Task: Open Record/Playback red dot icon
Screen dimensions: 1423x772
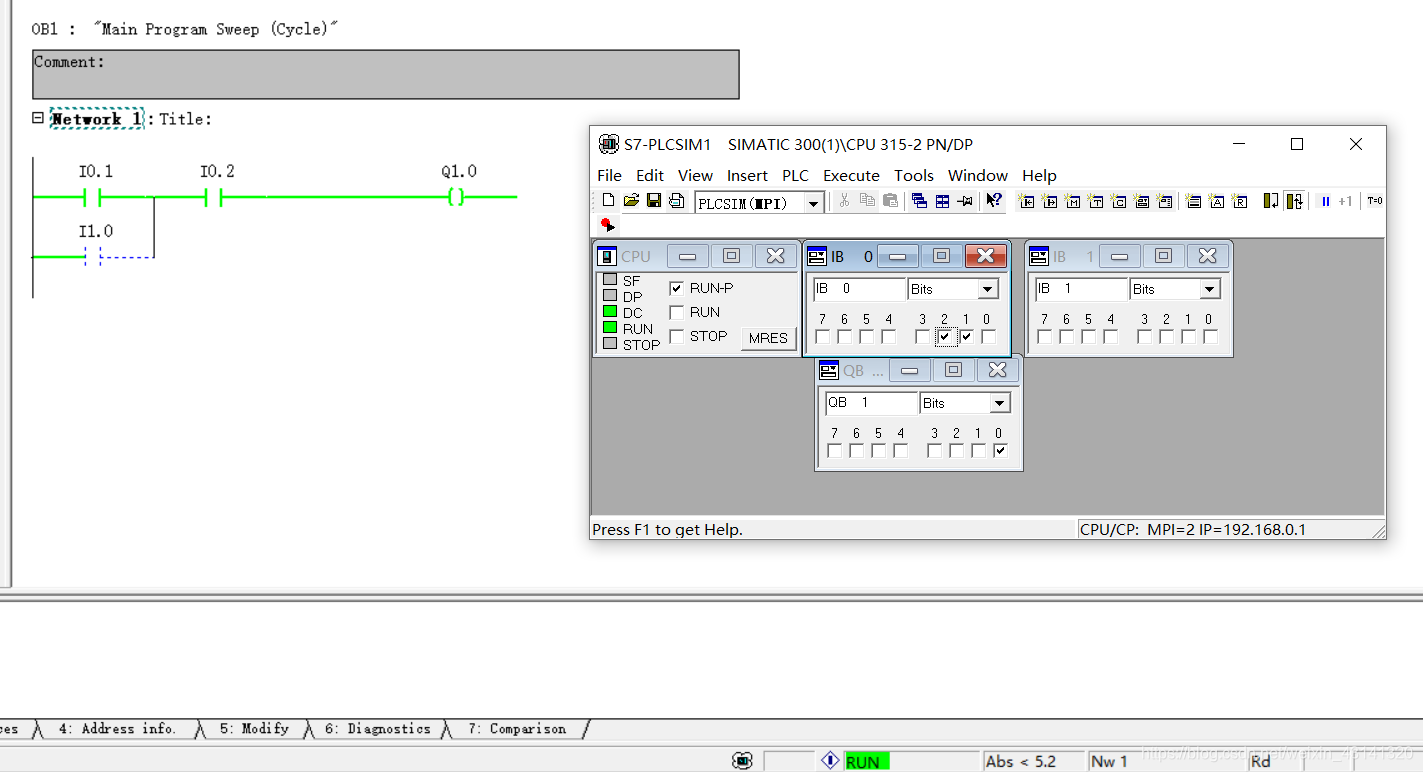Action: click(x=608, y=225)
